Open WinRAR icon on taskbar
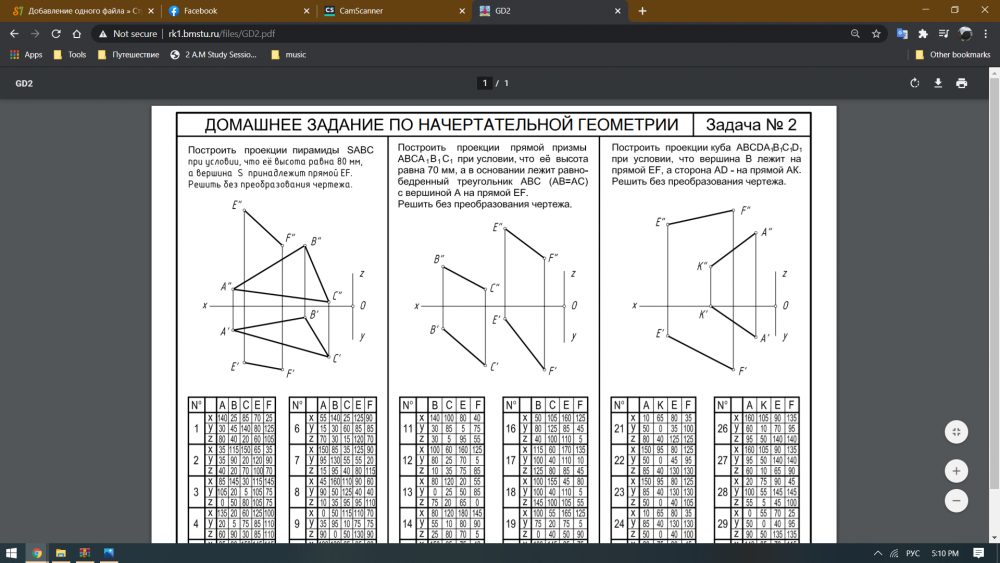Image resolution: width=1000 pixels, height=563 pixels. [x=84, y=553]
